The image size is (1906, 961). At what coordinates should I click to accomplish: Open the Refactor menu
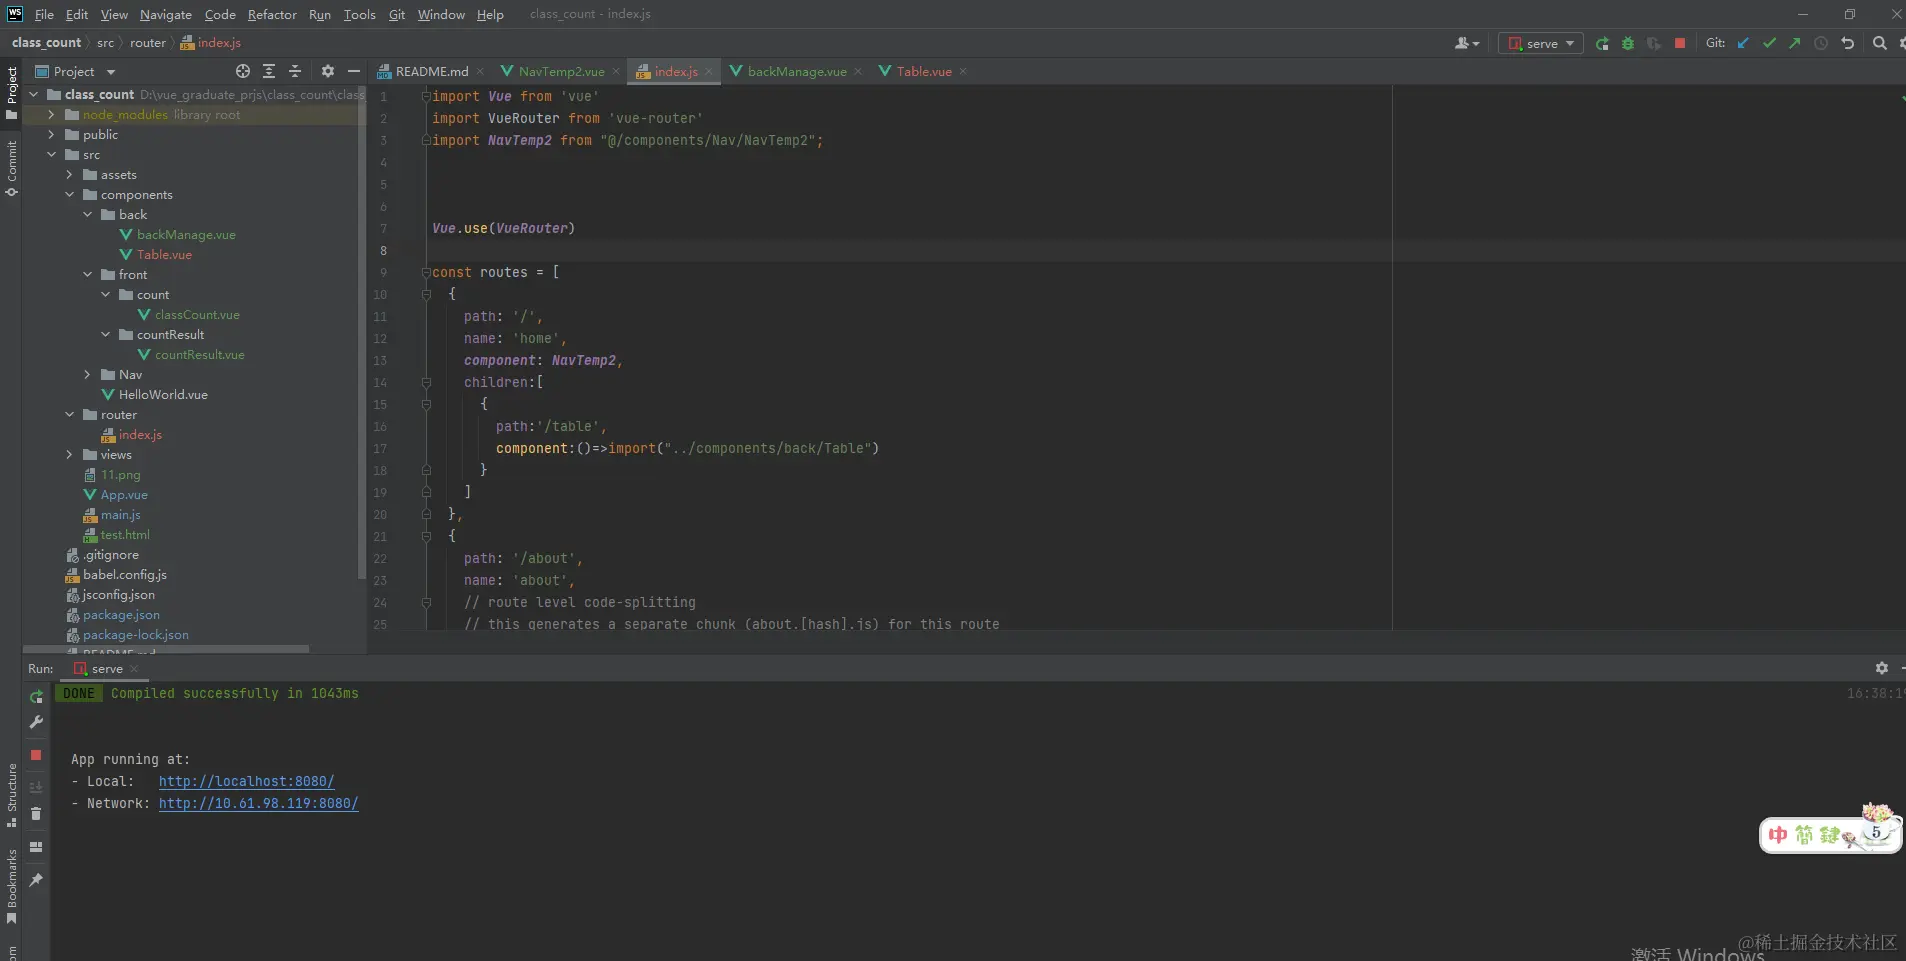272,15
